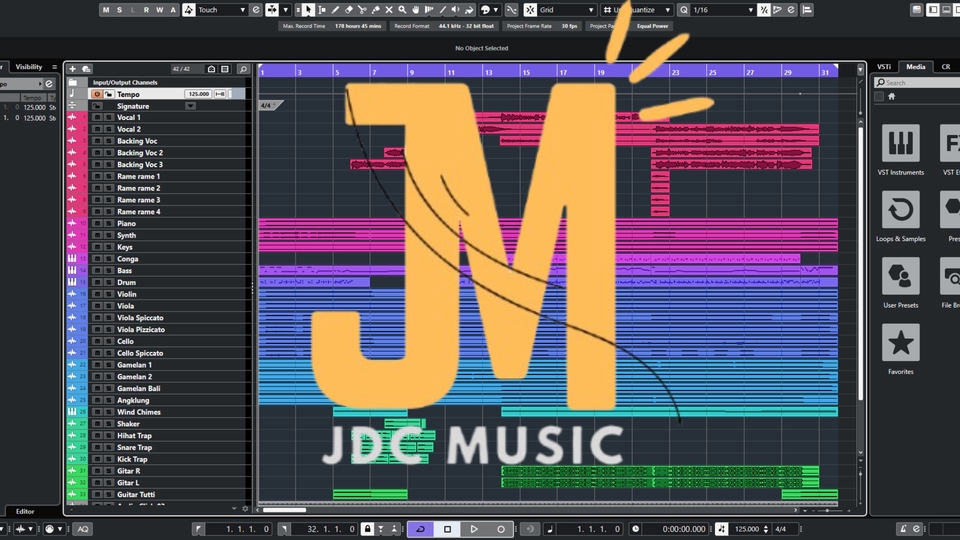
Task: Select the Time Warp tool
Action: pos(429,10)
